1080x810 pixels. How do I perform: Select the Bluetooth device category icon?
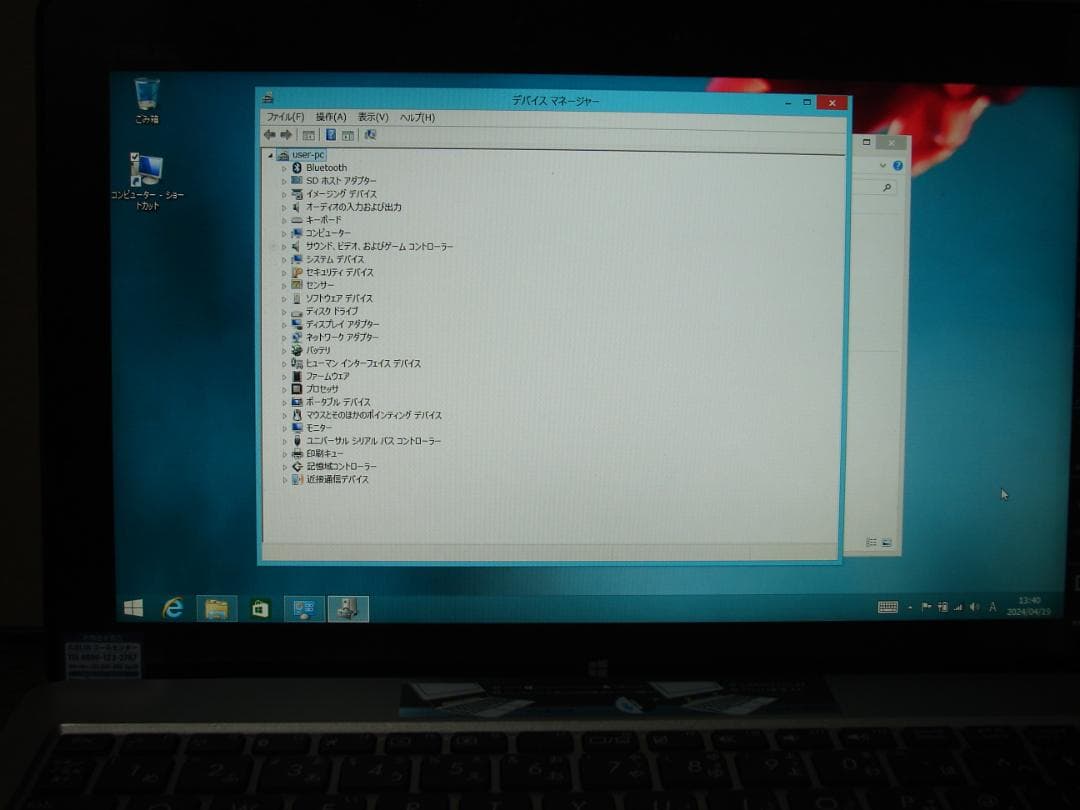[297, 167]
